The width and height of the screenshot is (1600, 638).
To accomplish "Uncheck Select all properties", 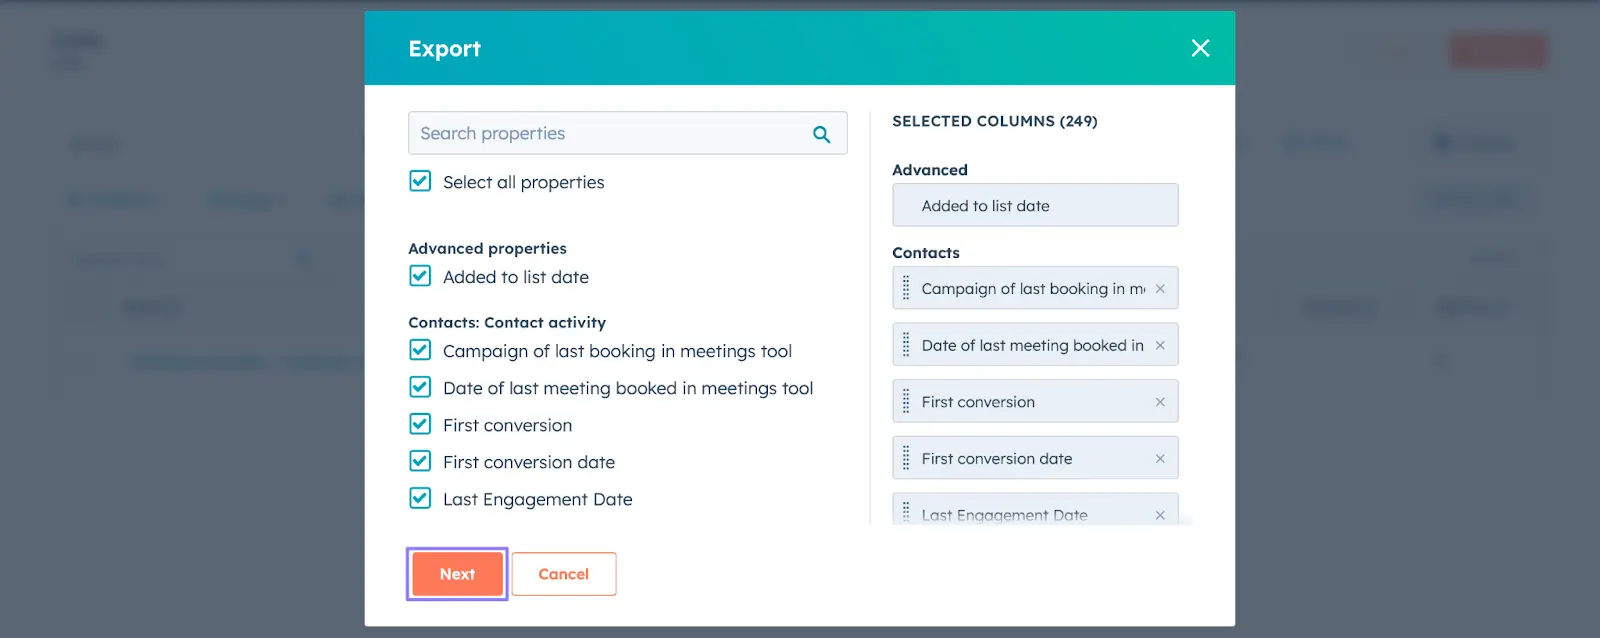I will click(x=420, y=181).
